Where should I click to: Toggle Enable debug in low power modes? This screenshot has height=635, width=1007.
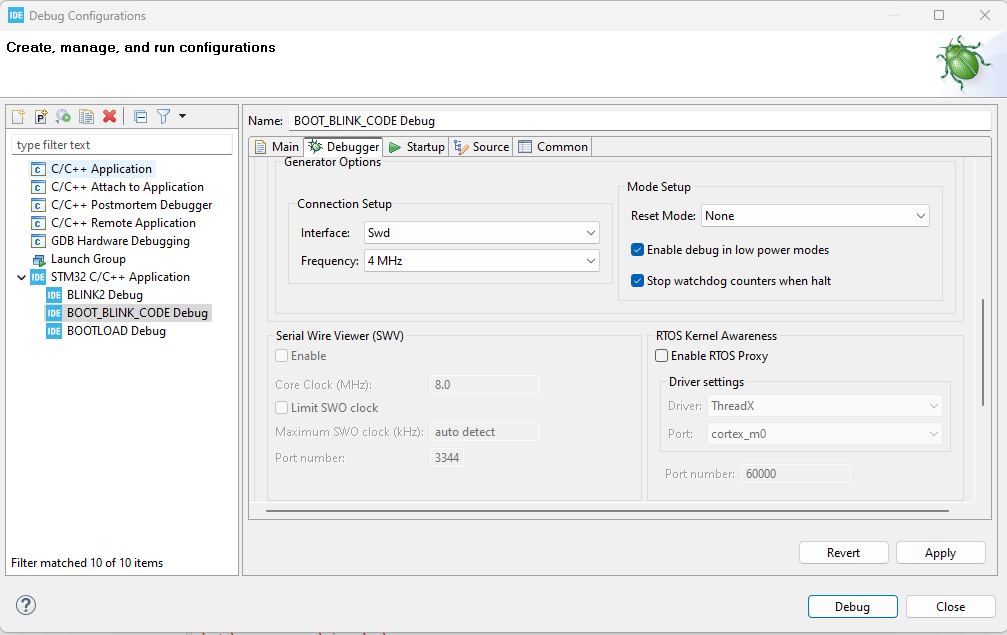(638, 250)
